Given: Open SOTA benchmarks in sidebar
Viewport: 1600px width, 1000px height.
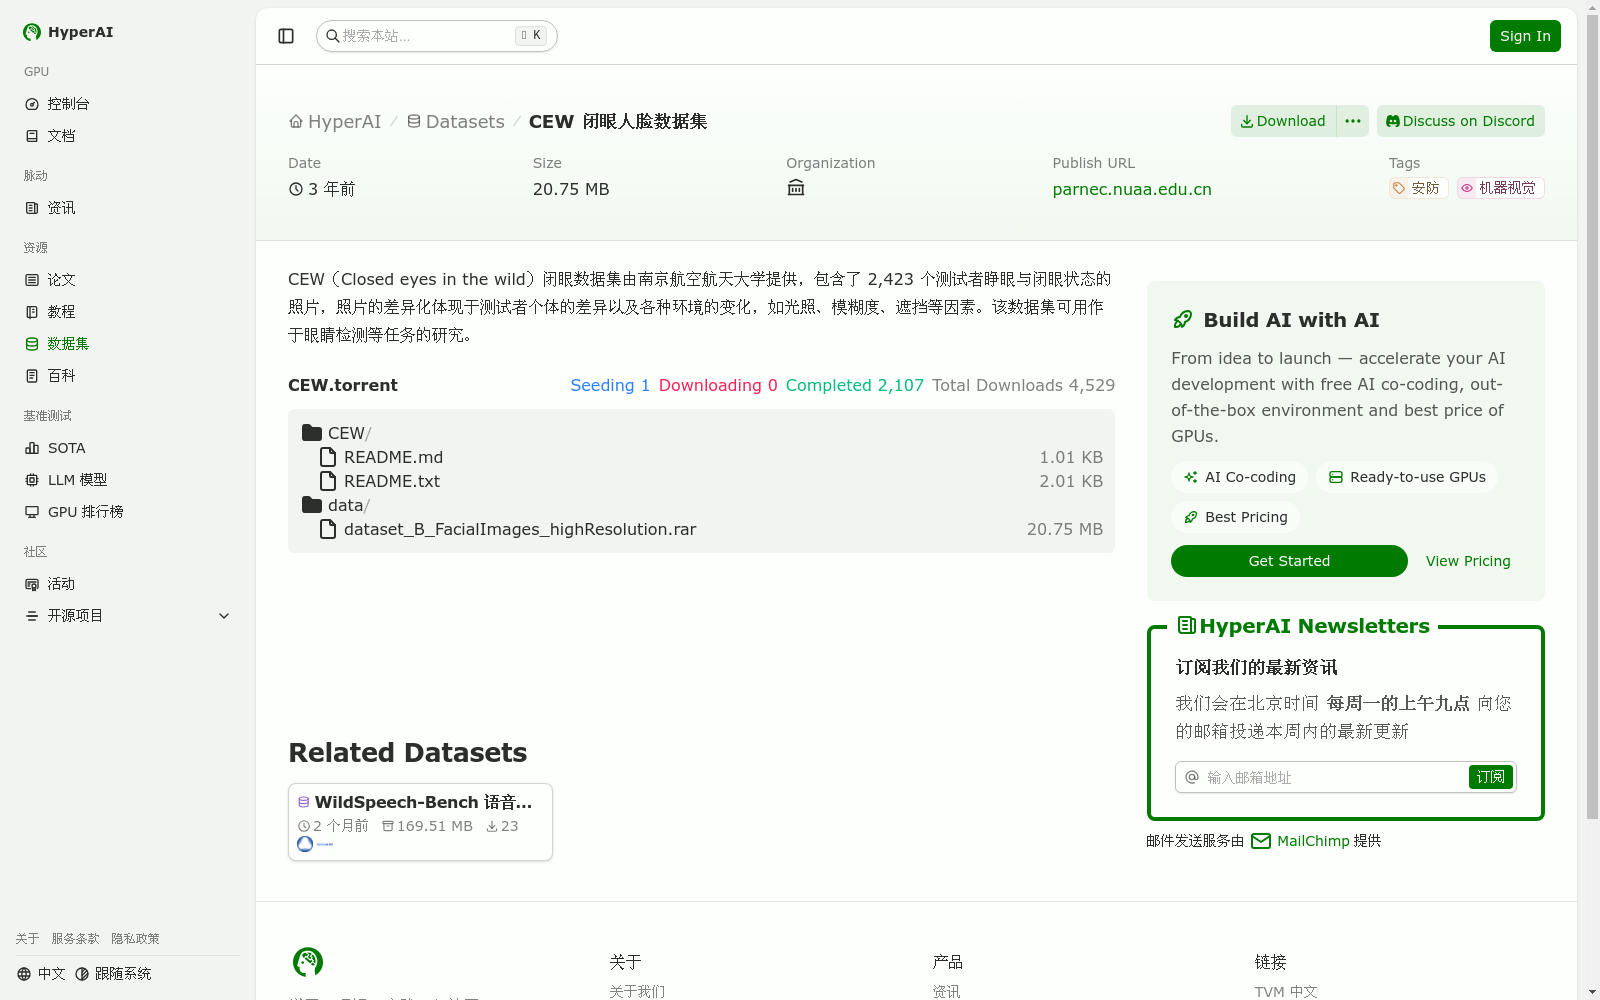Looking at the screenshot, I should coord(127,448).
